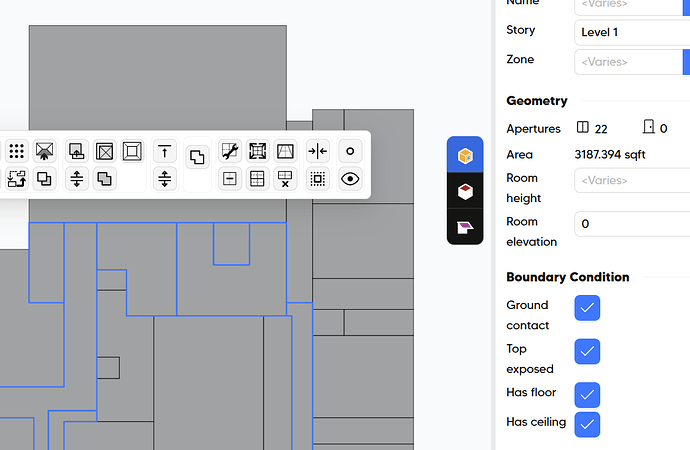Click the dashed selection square icon

(317, 179)
